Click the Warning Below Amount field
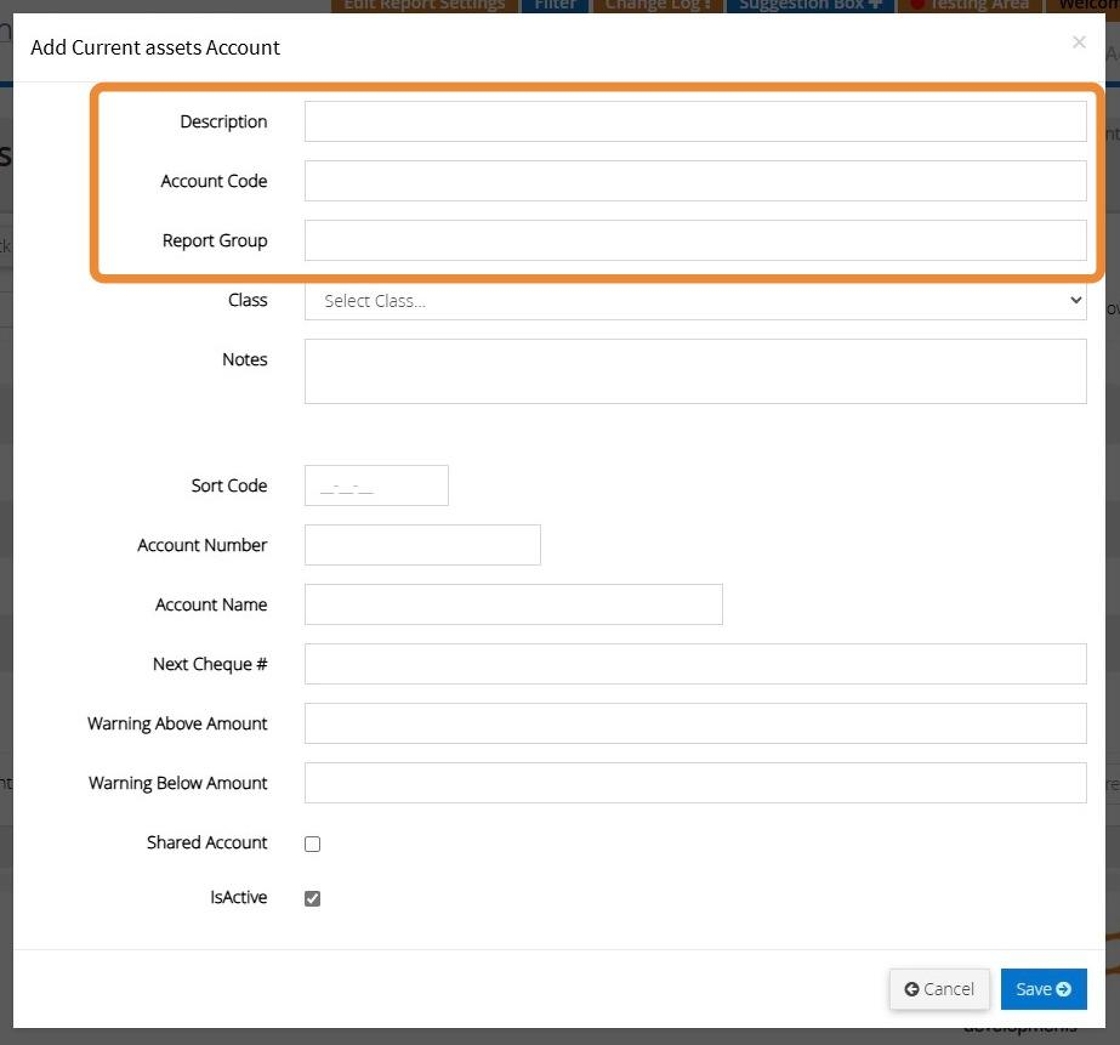The image size is (1120, 1045). click(695, 783)
